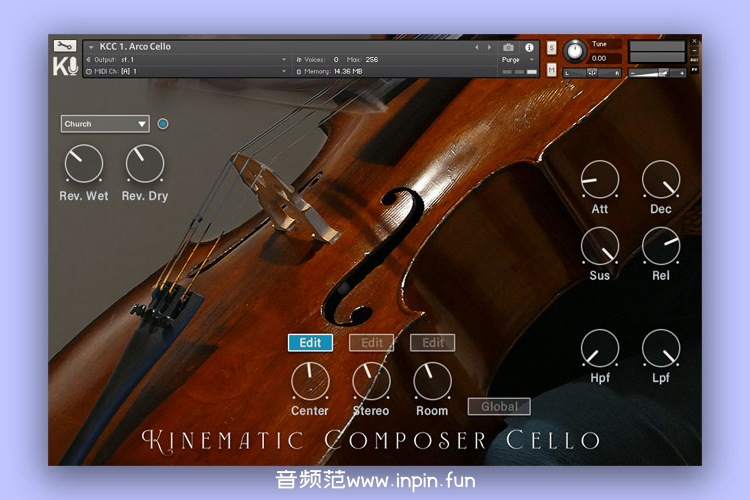Image resolution: width=750 pixels, height=500 pixels.
Task: Click the Sus envelope knob
Action: pyautogui.click(x=600, y=246)
